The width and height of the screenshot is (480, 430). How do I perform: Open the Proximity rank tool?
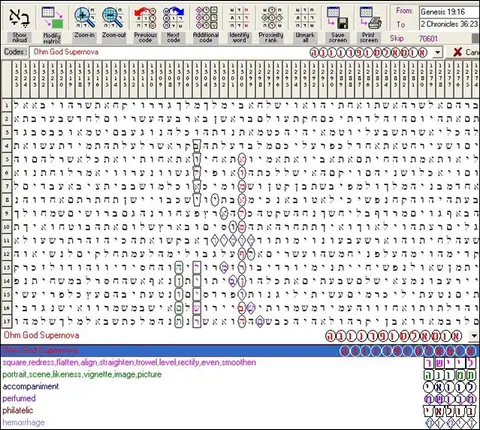[x=271, y=18]
